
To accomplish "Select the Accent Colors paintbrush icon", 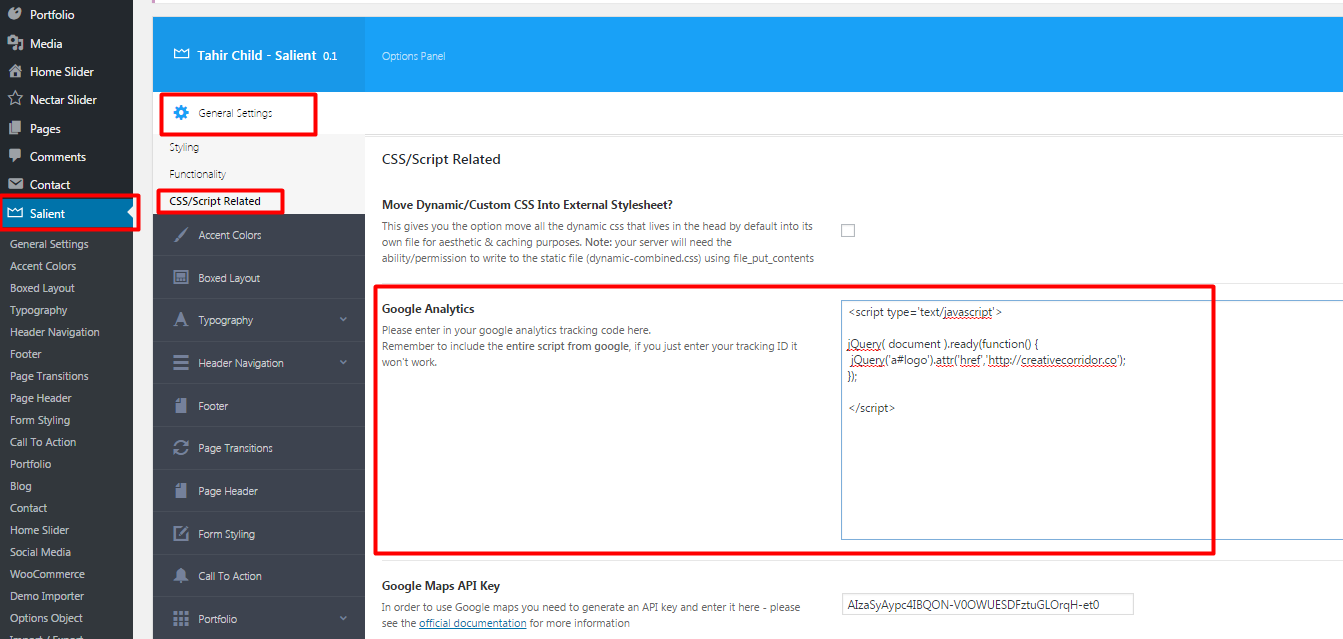I will (x=182, y=234).
